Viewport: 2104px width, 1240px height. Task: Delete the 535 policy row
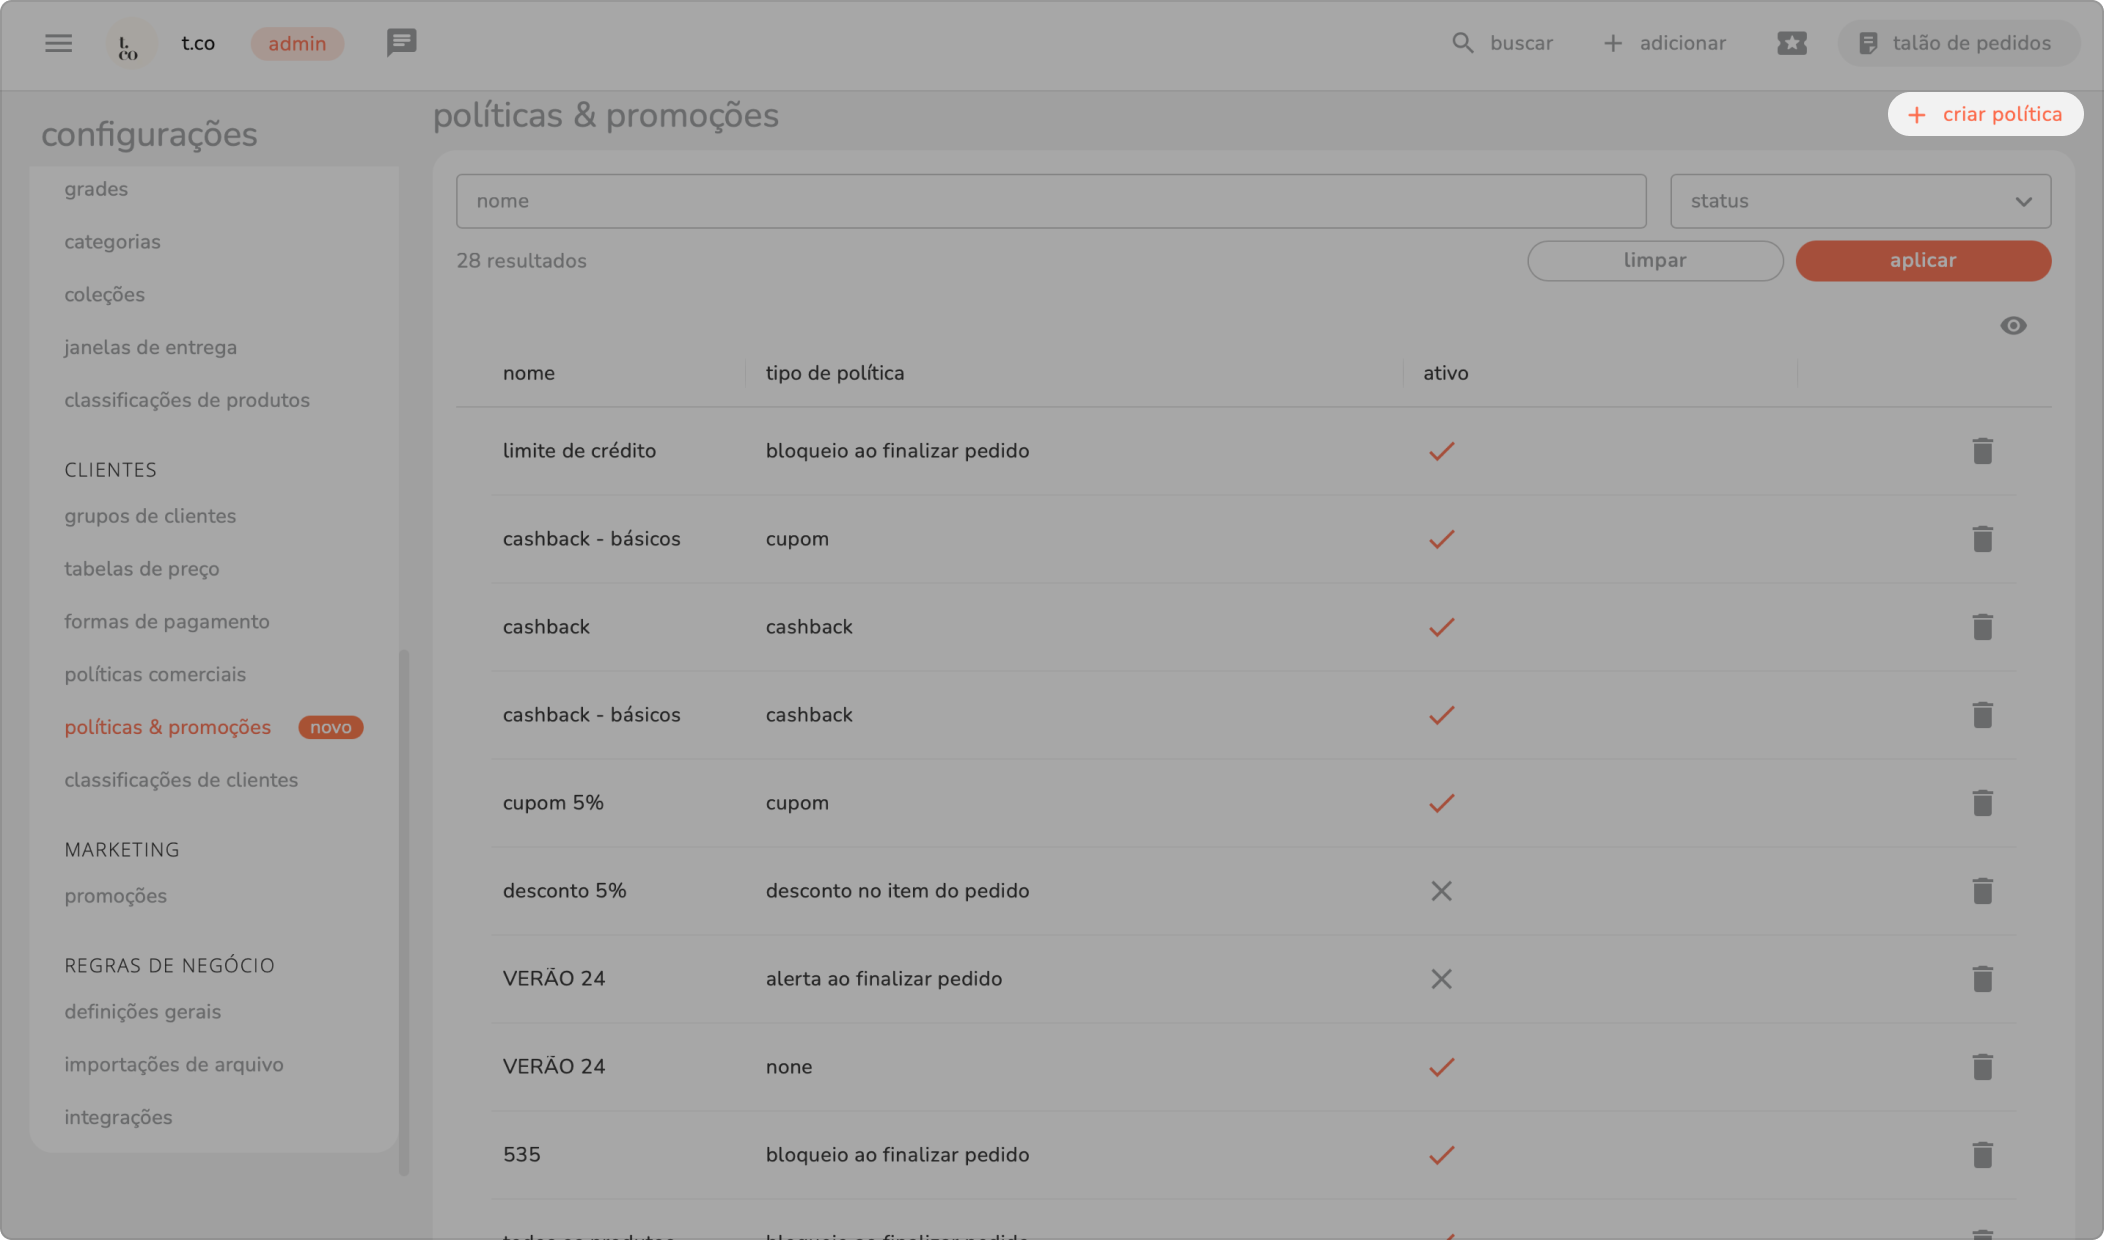pyautogui.click(x=1982, y=1155)
